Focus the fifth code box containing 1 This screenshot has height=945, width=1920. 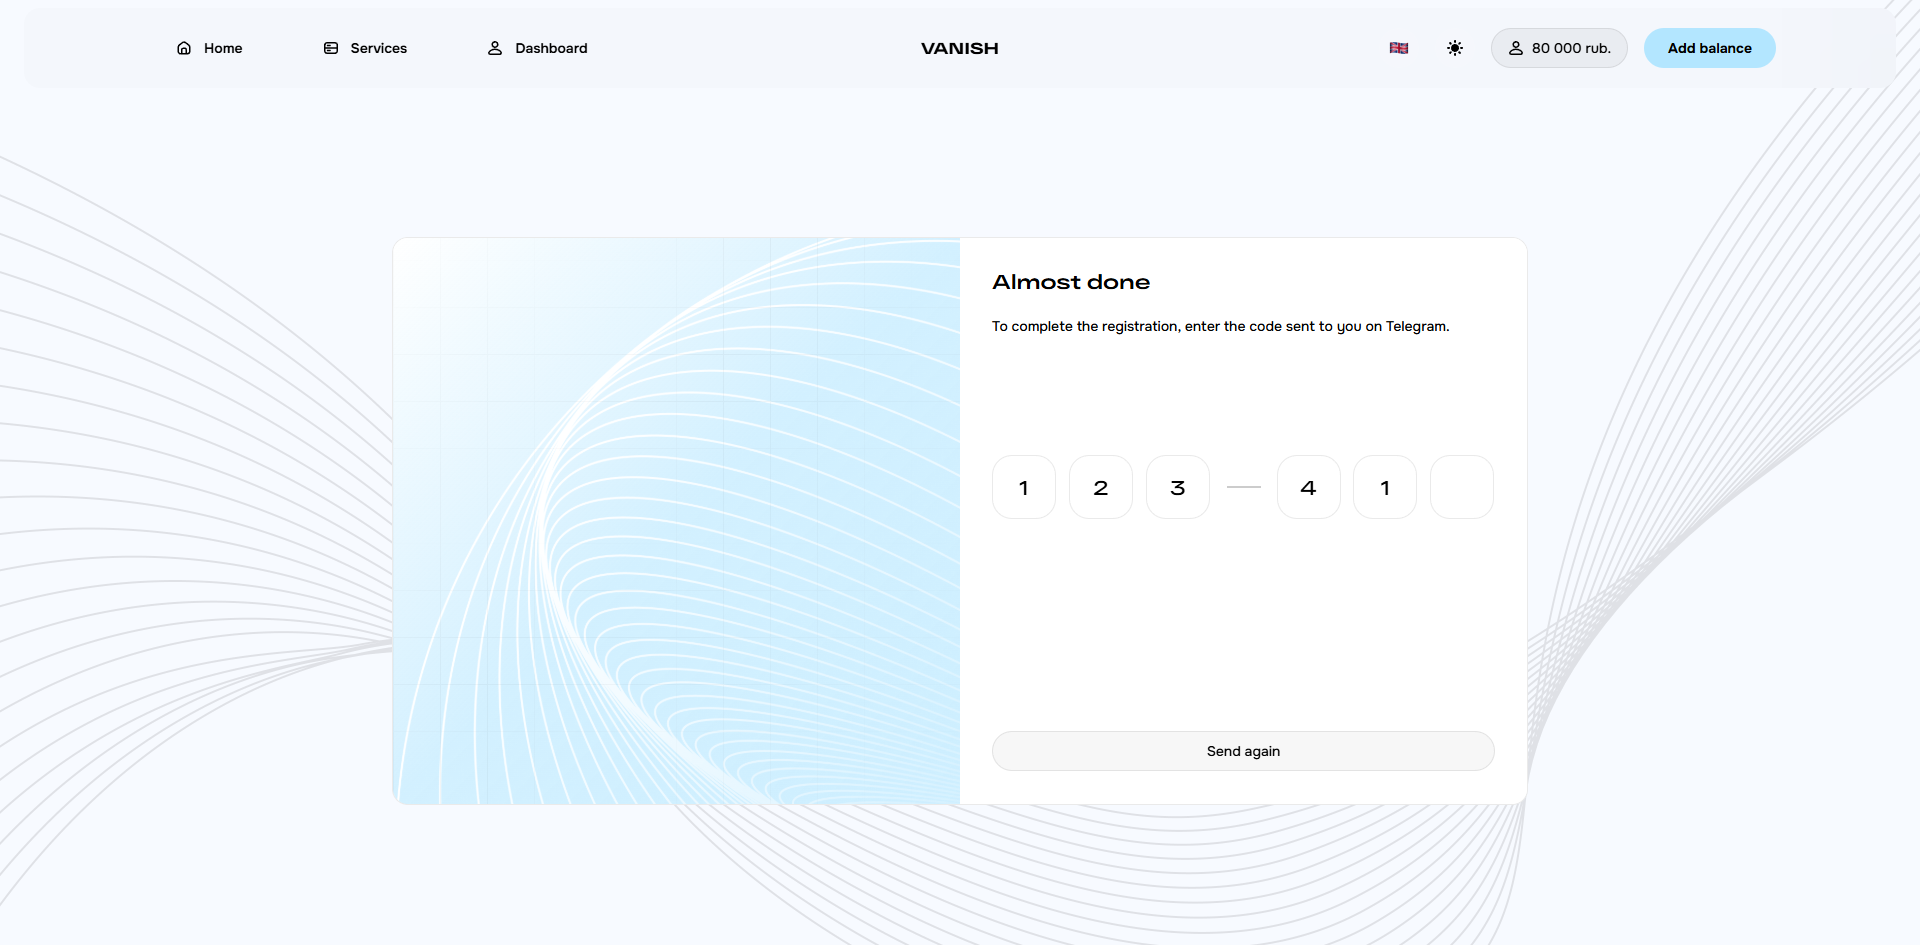point(1384,487)
